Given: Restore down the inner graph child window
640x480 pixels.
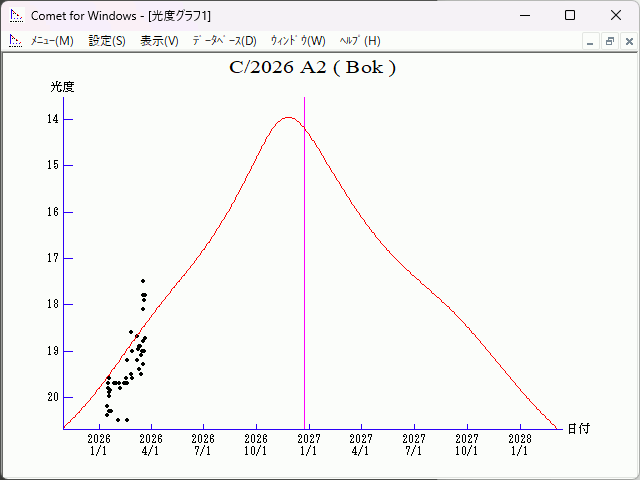Looking at the screenshot, I should (609, 41).
